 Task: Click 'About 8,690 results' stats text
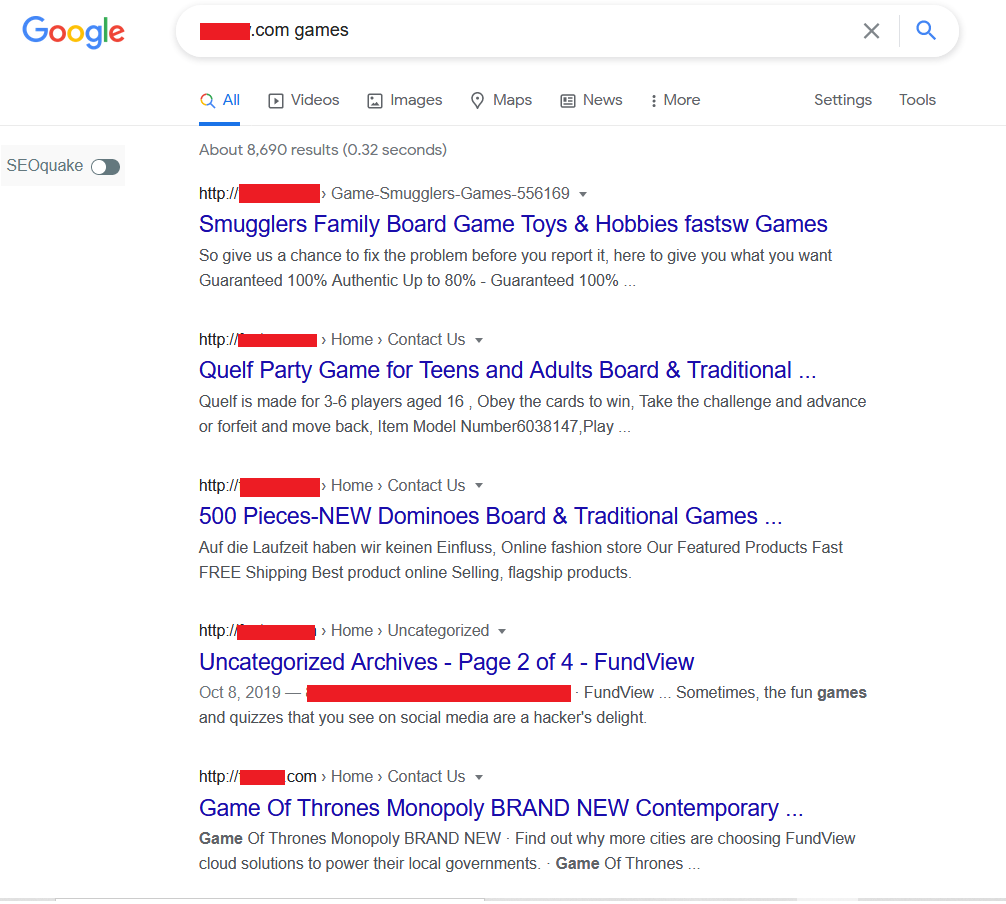[x=323, y=149]
